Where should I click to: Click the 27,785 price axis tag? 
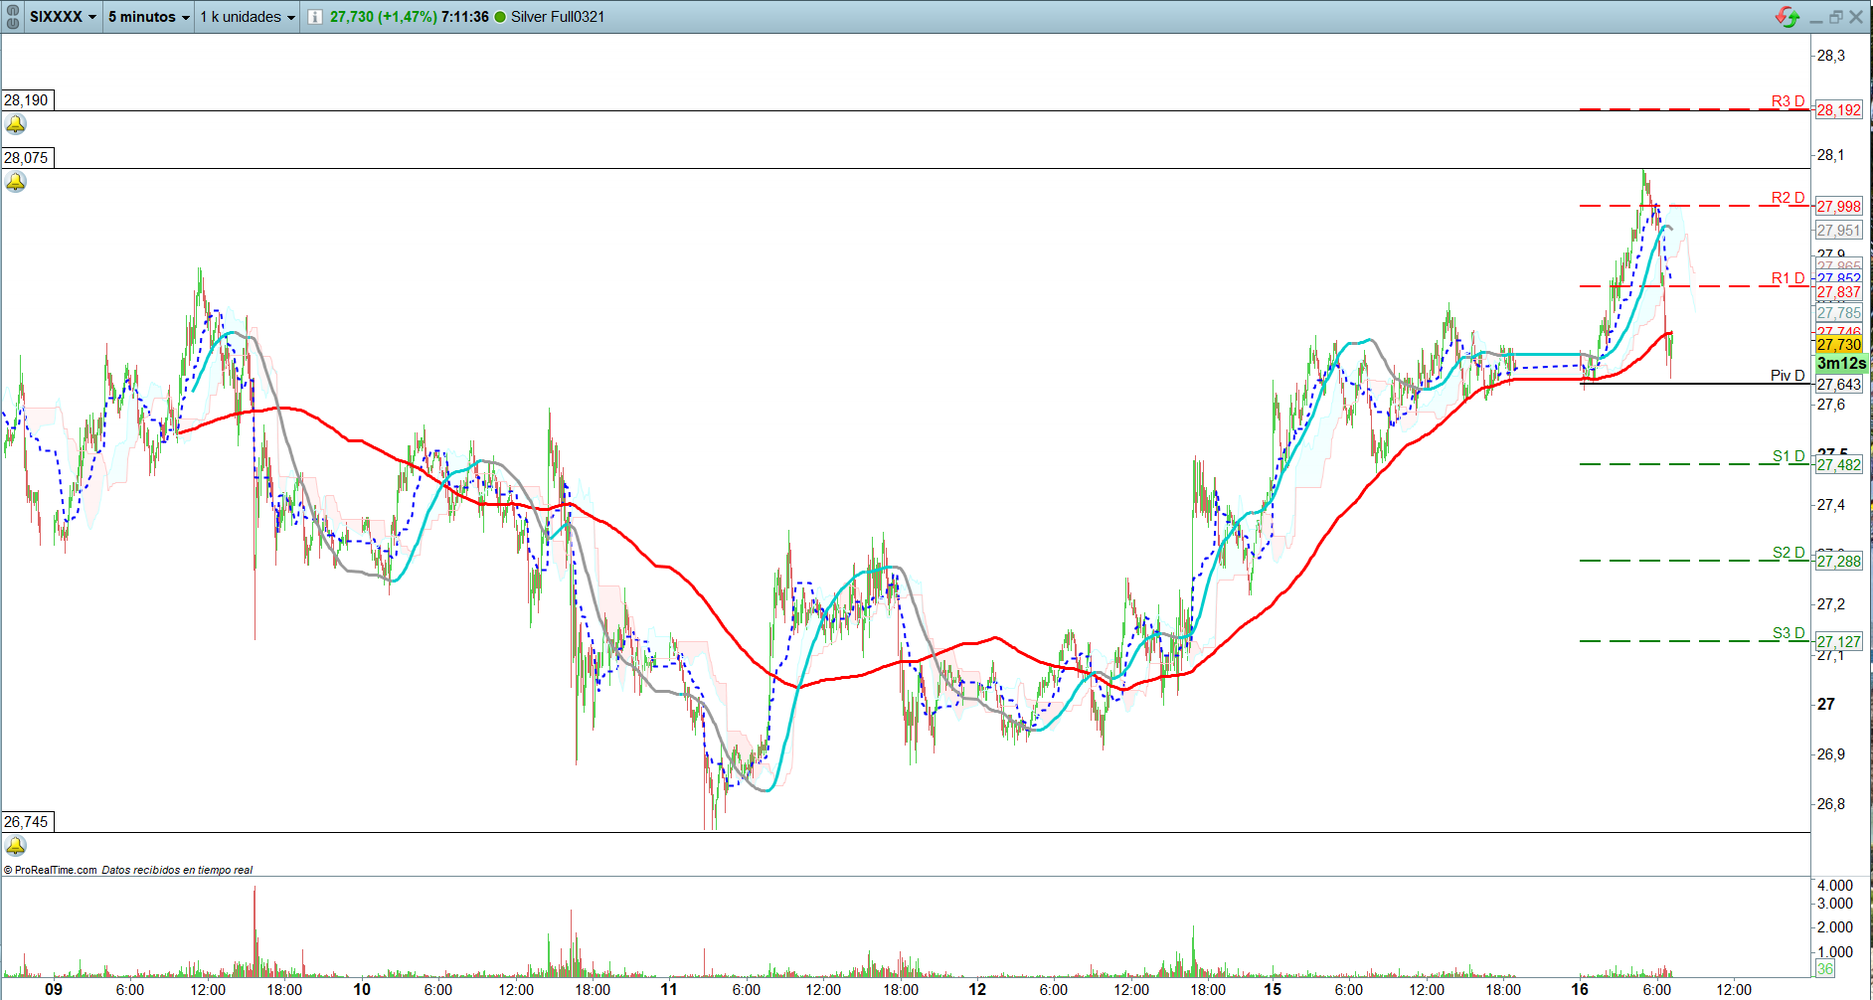[1839, 313]
